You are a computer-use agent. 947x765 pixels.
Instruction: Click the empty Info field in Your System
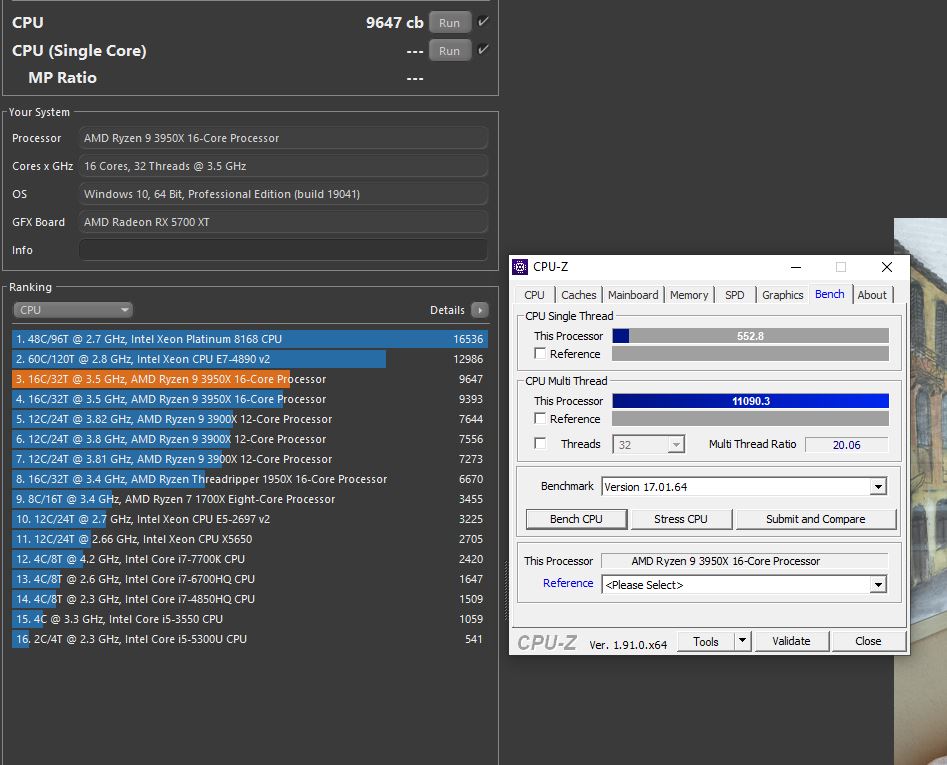pyautogui.click(x=283, y=249)
